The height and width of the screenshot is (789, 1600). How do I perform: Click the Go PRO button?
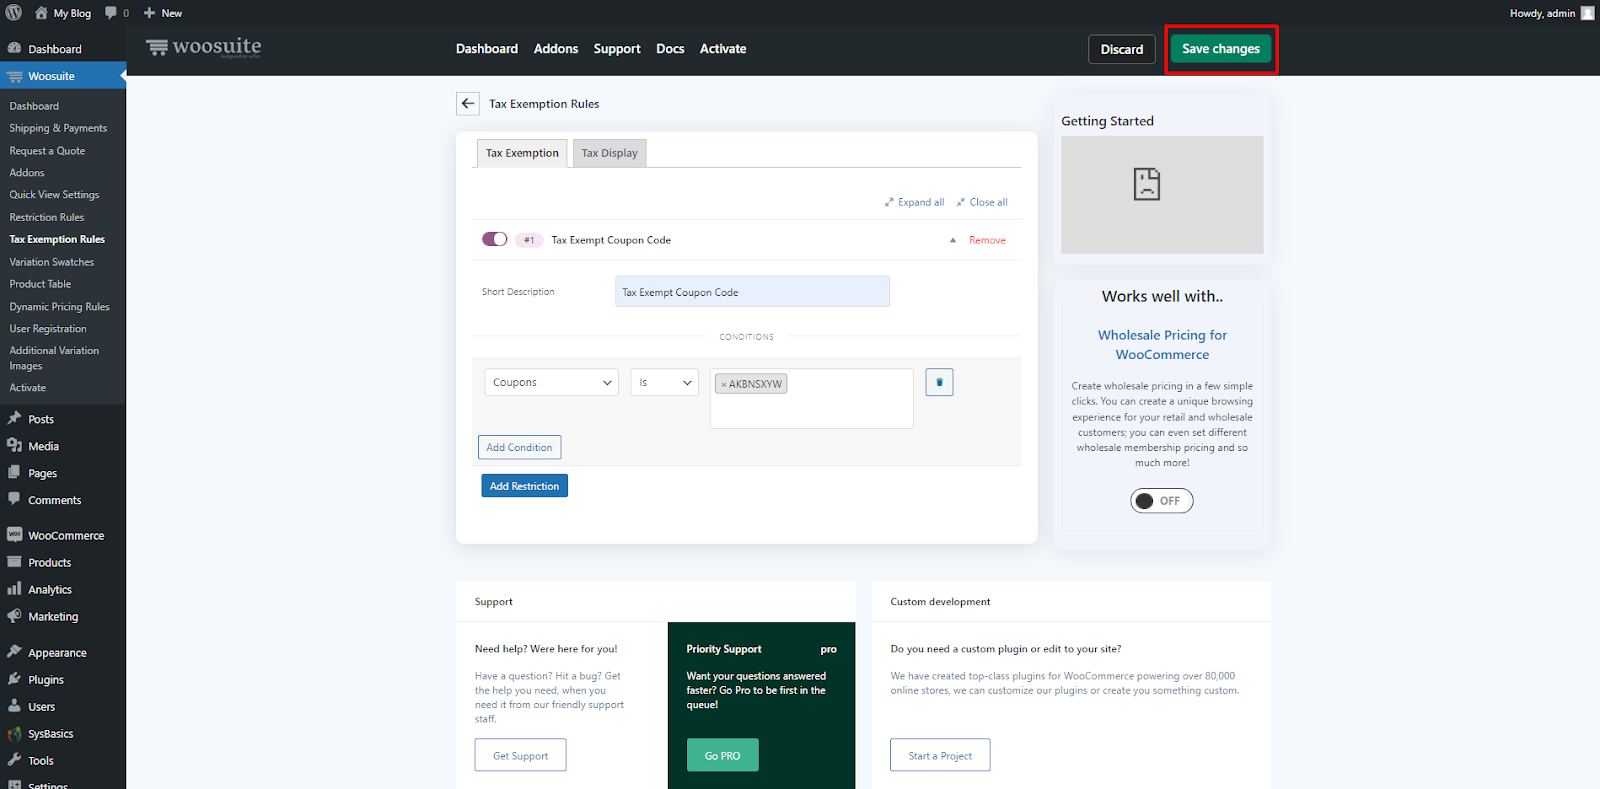click(722, 755)
